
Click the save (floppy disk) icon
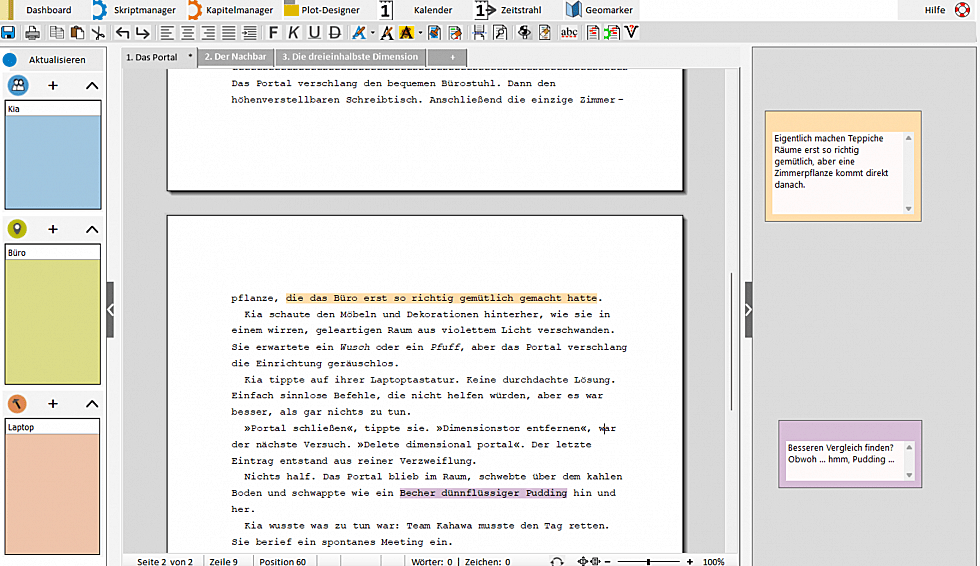[x=8, y=32]
